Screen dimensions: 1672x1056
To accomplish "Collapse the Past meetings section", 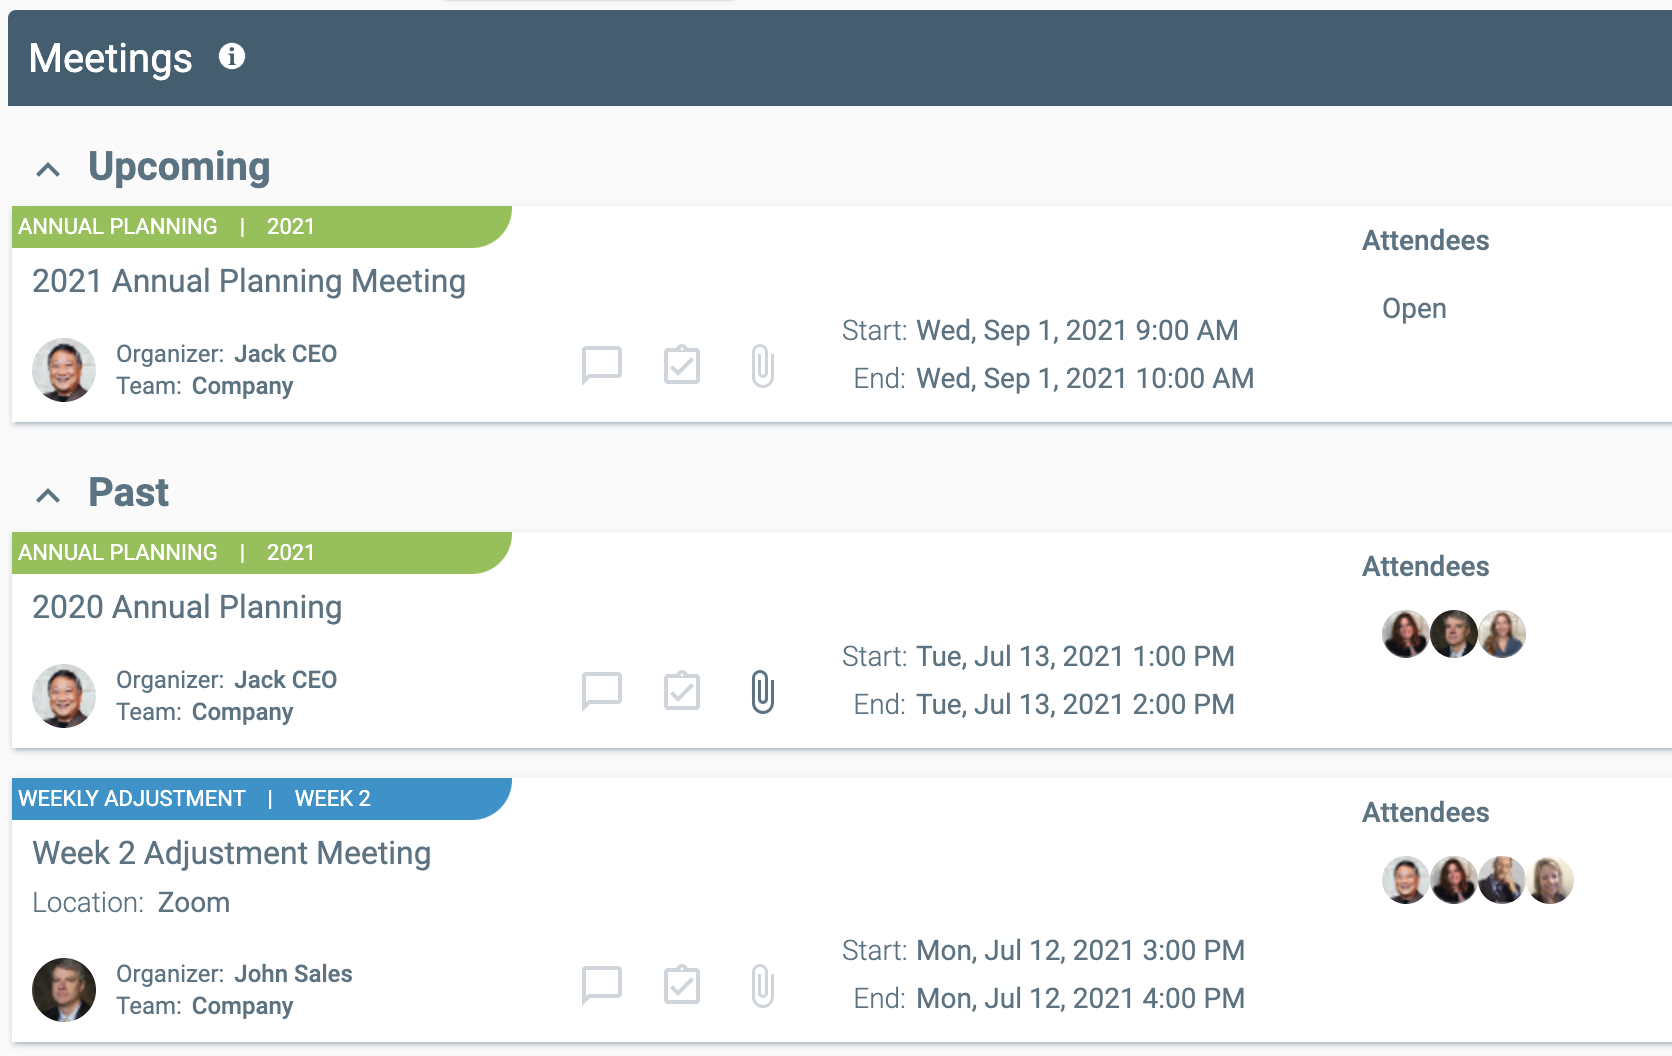I will pos(48,496).
